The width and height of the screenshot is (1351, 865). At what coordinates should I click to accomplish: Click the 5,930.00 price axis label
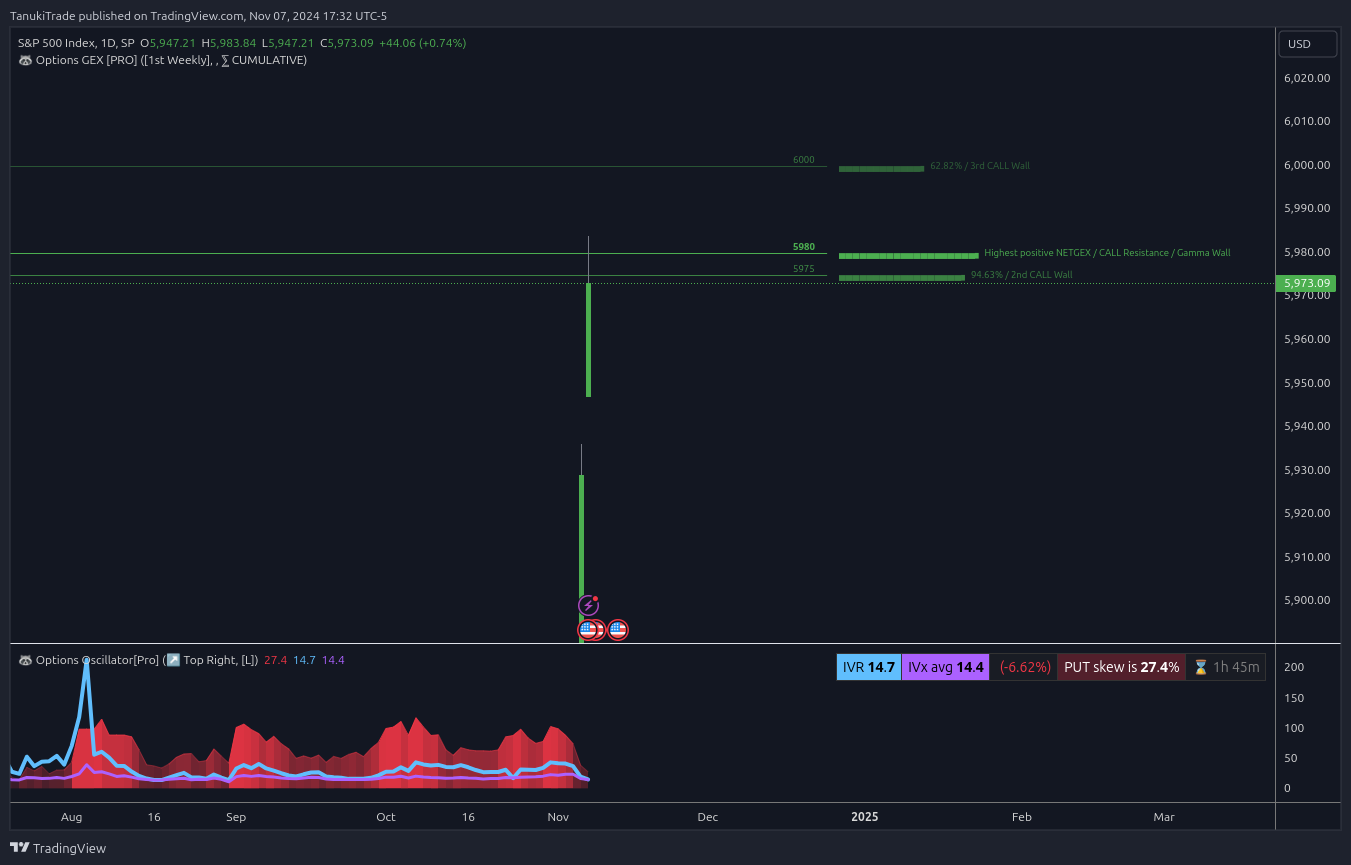click(x=1307, y=470)
